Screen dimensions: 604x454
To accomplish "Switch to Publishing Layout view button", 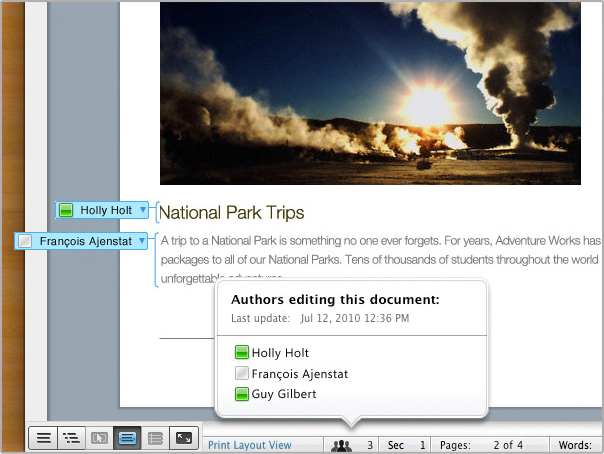I will 99,438.
